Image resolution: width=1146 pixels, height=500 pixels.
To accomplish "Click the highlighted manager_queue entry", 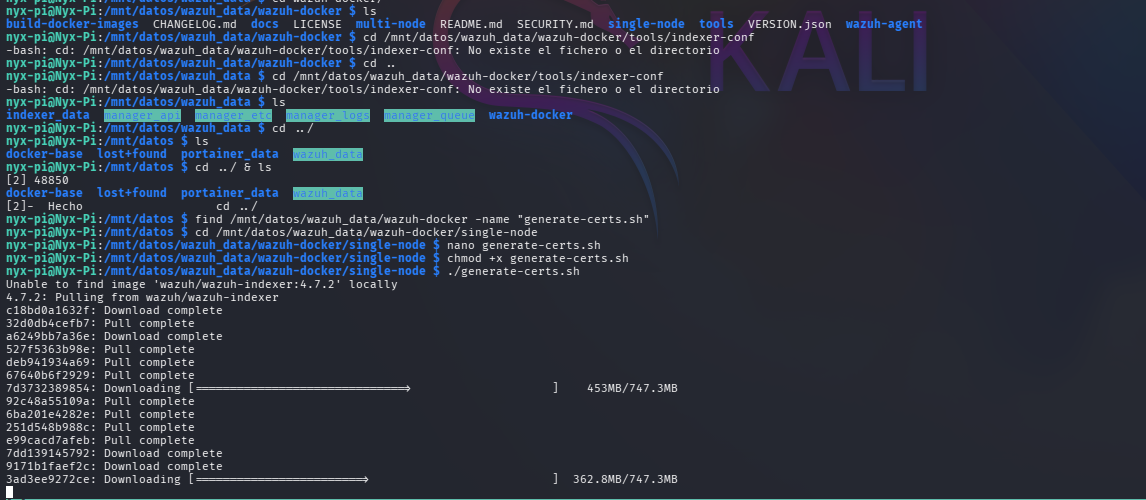I will tap(429, 115).
